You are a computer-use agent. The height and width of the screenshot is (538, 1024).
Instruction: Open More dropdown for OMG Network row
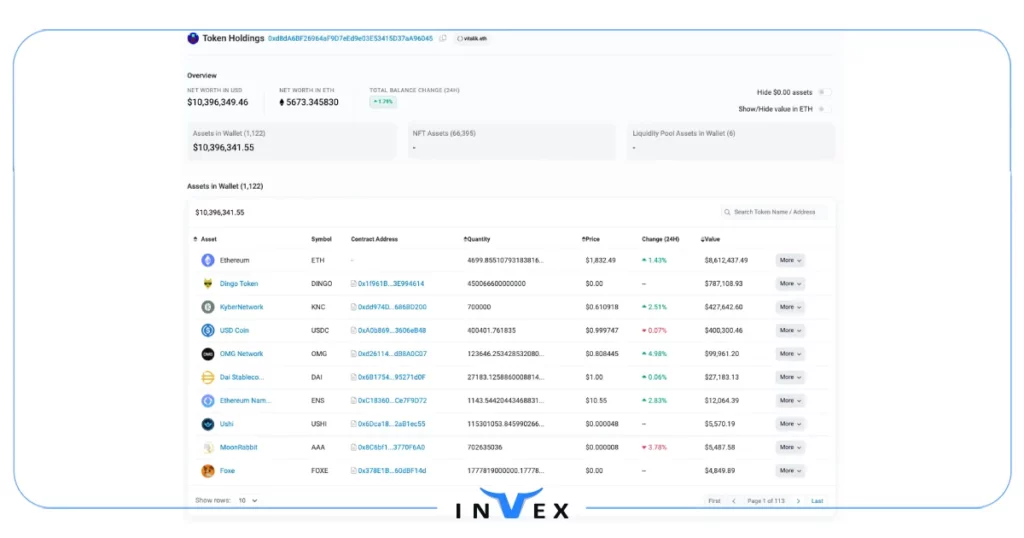(x=790, y=354)
